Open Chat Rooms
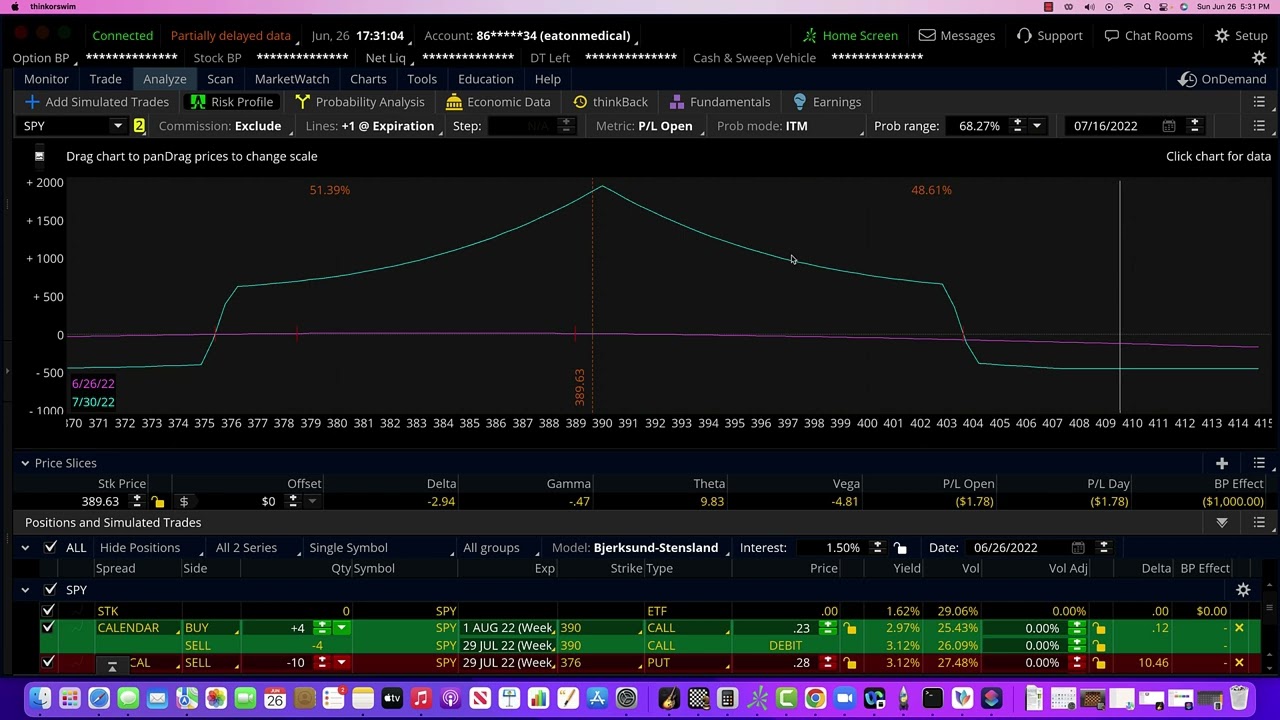The image size is (1280, 720). 1148,36
